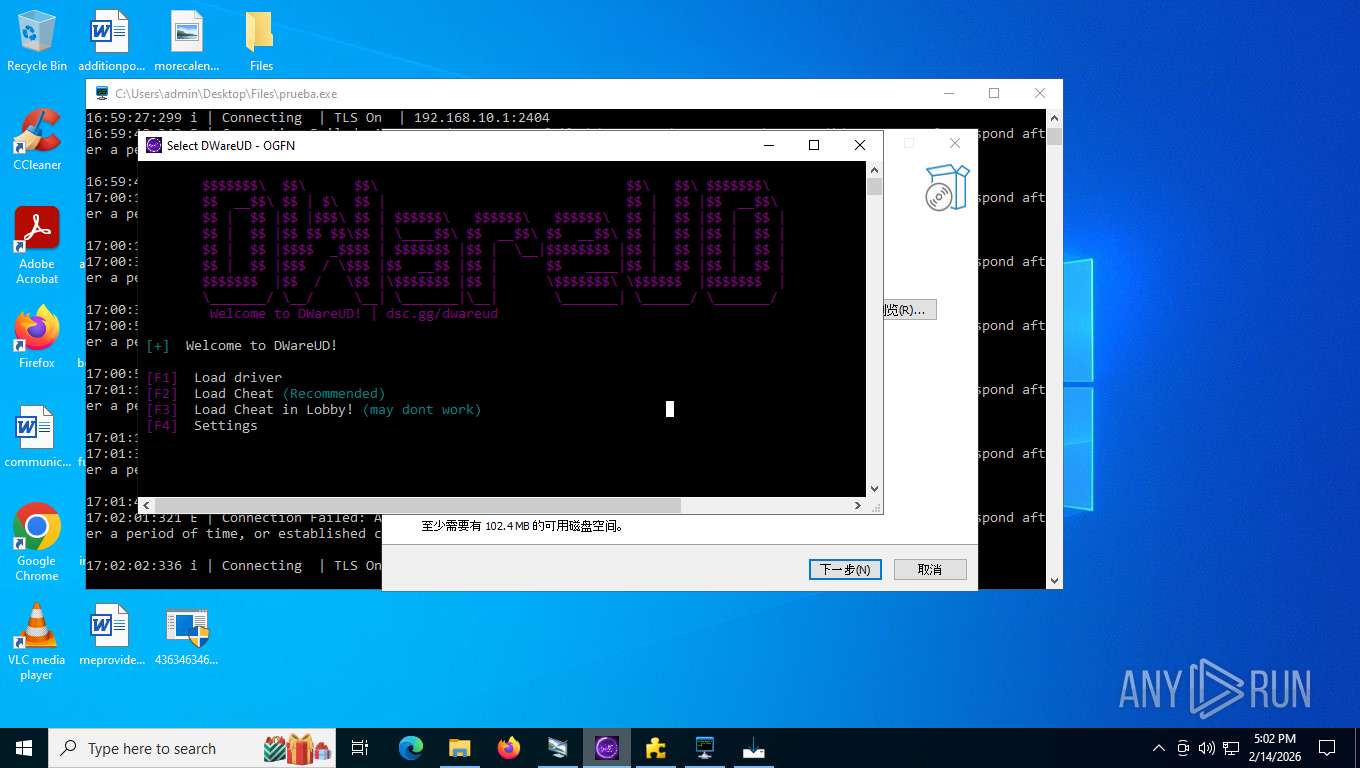Minimize the DWareUD console window
This screenshot has width=1360, height=768.
pyautogui.click(x=769, y=145)
